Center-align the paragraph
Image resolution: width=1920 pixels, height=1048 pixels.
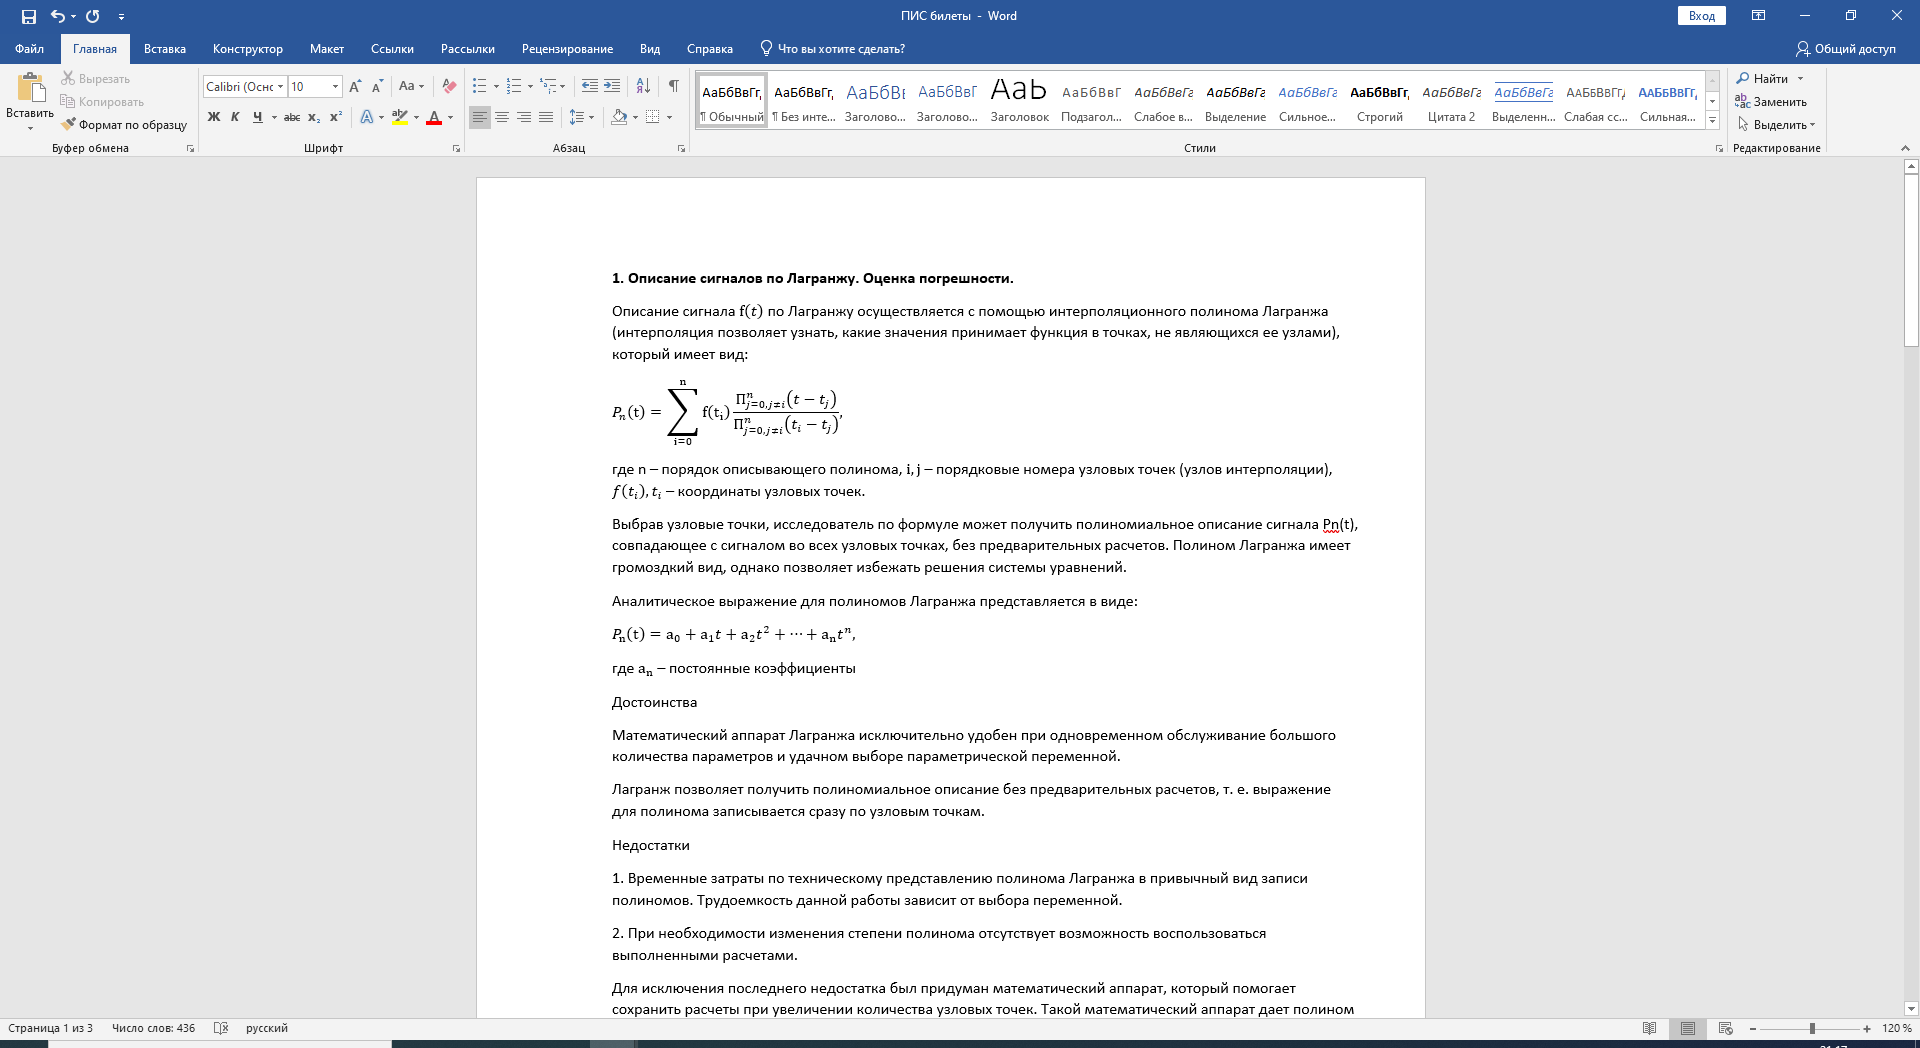(x=502, y=117)
